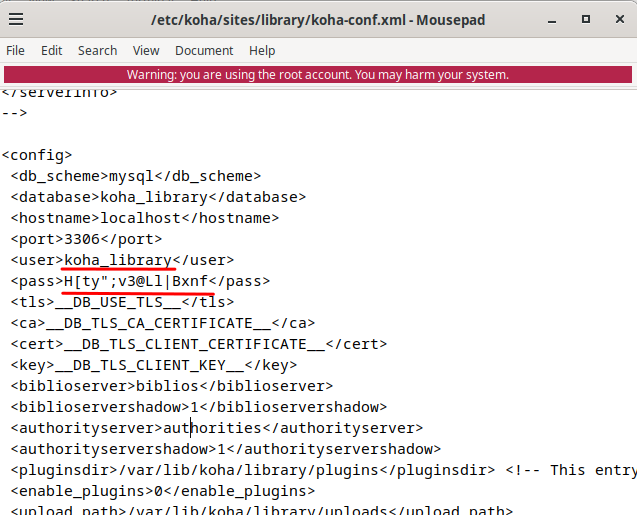Click the db_scheme value mysql

pyautogui.click(x=131, y=176)
